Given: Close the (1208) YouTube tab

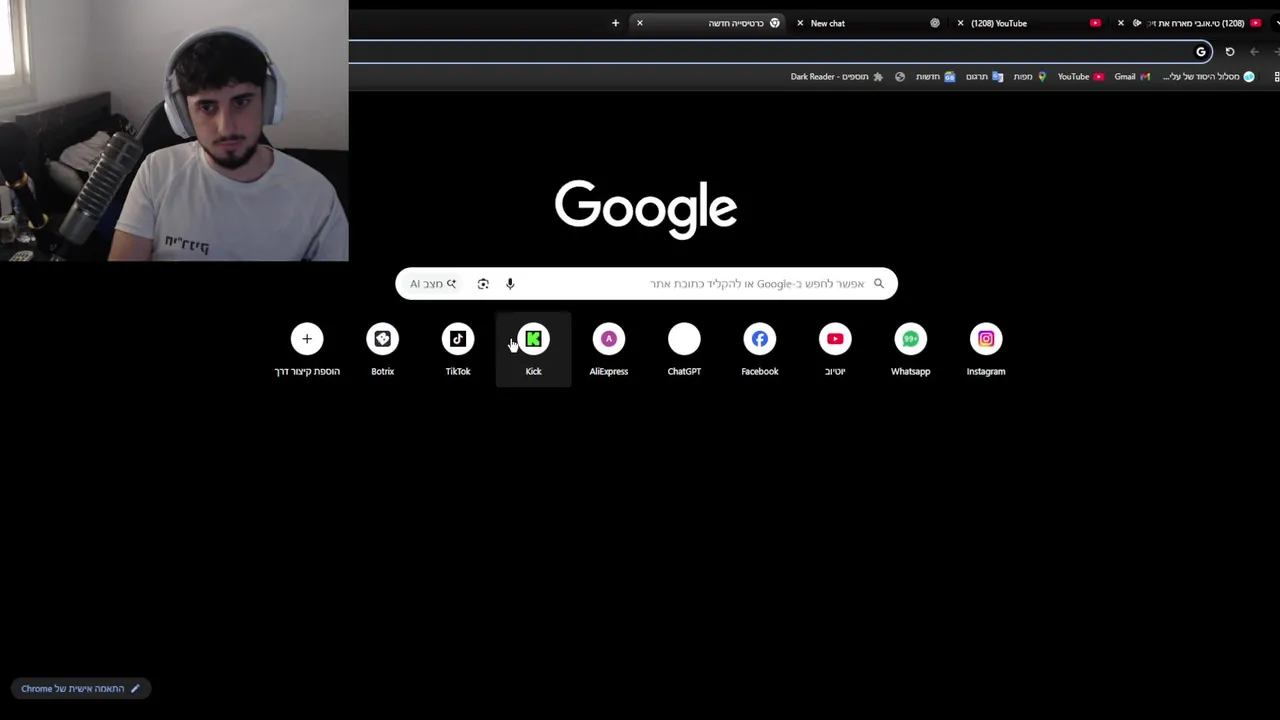Looking at the screenshot, I should click(x=961, y=23).
